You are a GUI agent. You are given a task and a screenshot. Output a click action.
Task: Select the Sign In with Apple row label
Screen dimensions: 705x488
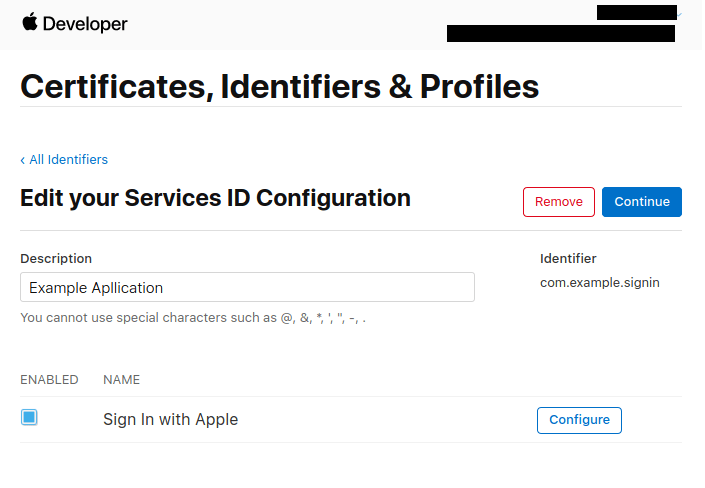tap(170, 420)
